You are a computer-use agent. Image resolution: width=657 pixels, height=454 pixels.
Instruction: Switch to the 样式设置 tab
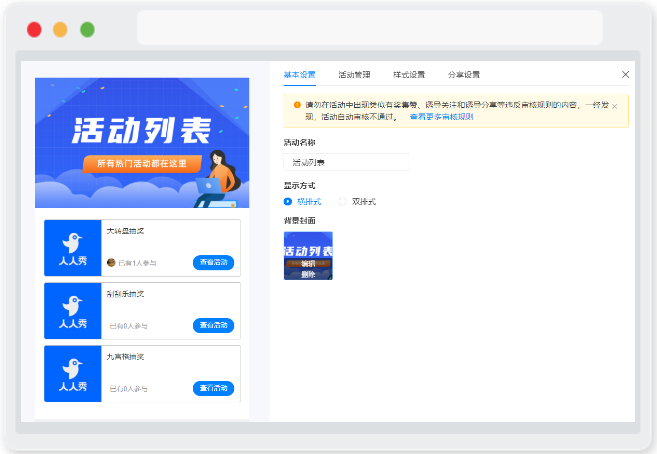pos(409,75)
